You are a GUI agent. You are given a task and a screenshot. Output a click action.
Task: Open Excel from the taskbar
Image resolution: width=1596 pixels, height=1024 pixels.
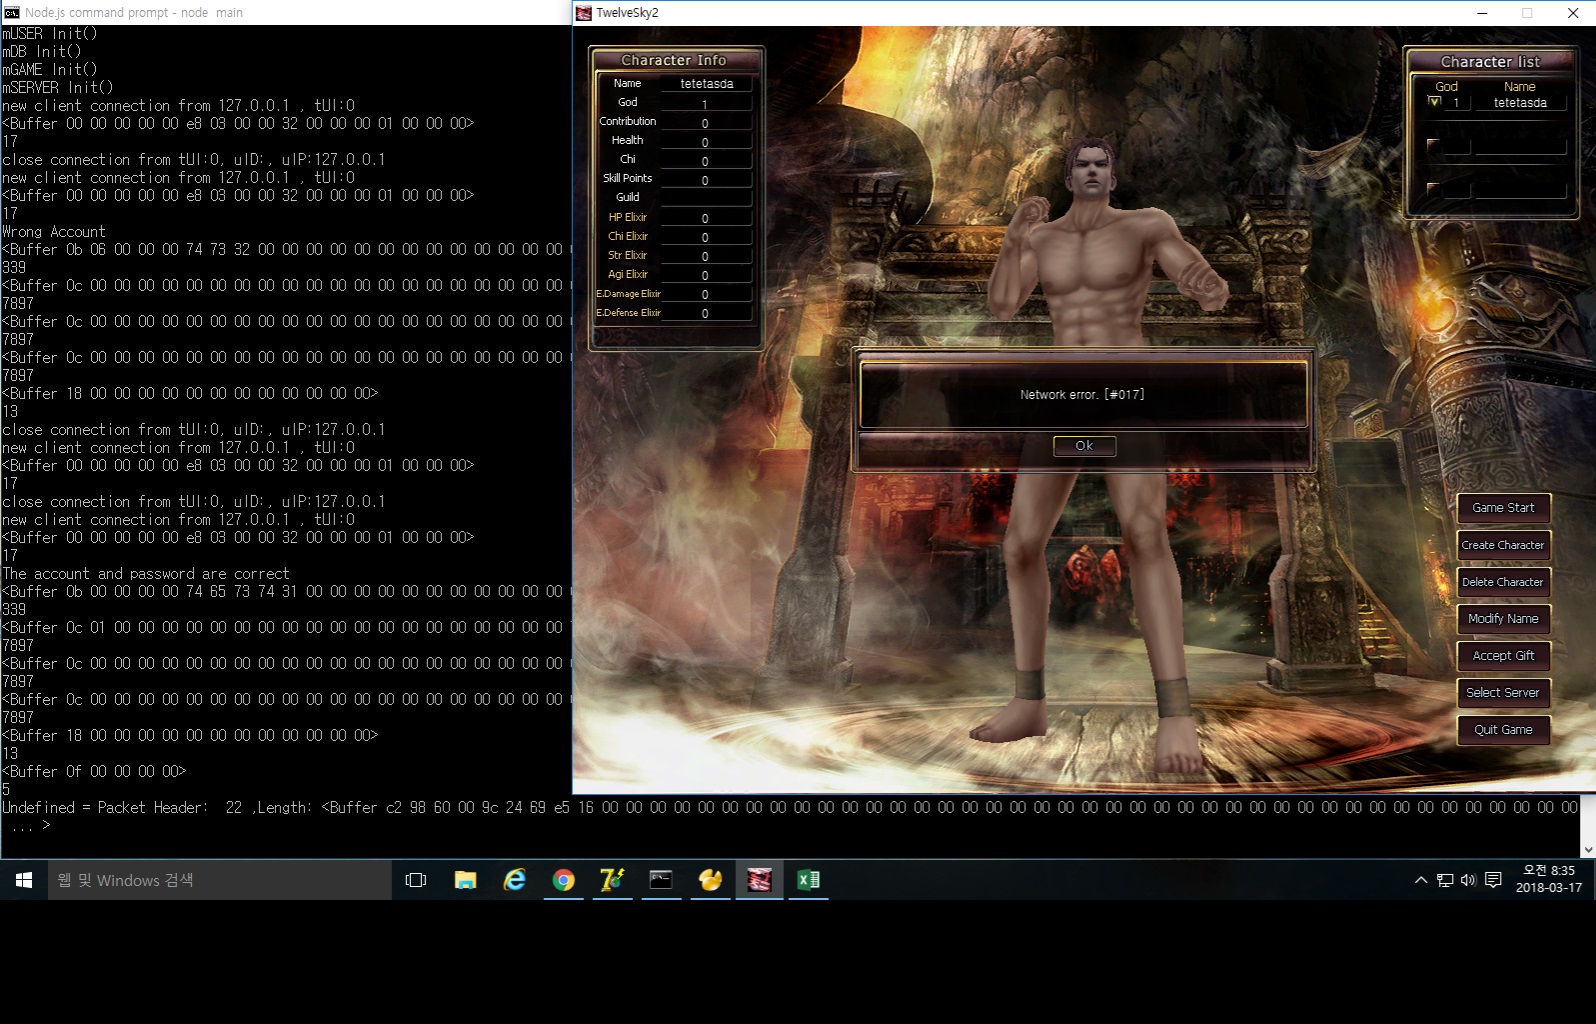point(808,880)
